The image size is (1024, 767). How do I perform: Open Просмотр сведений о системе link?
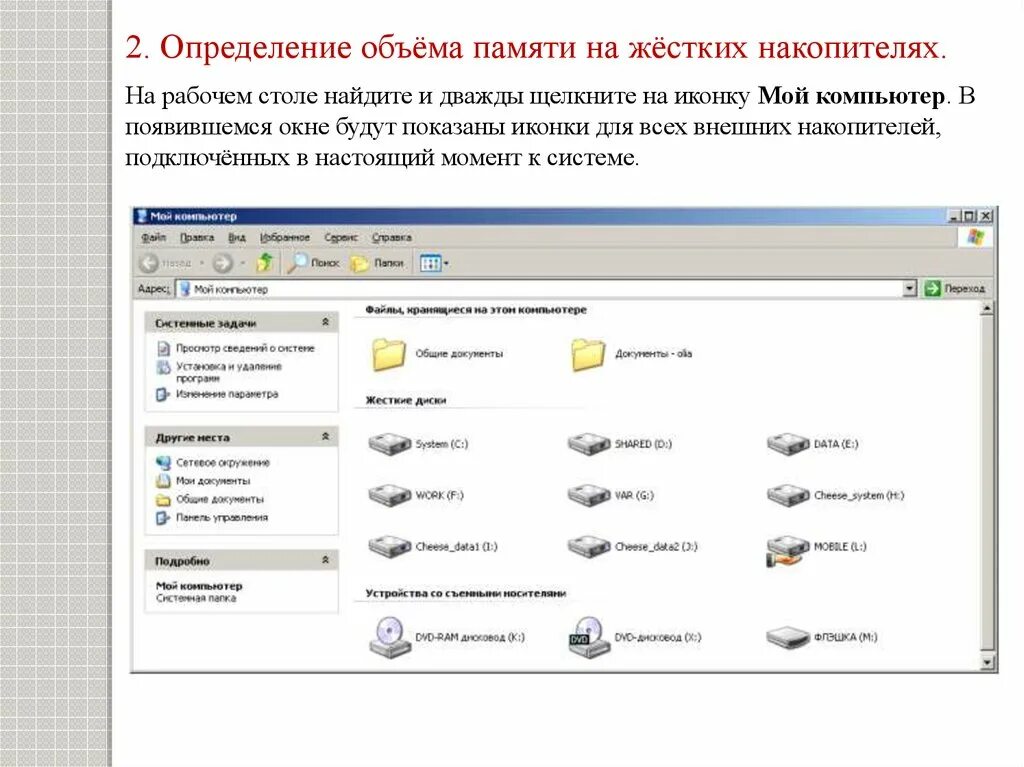pyautogui.click(x=245, y=348)
